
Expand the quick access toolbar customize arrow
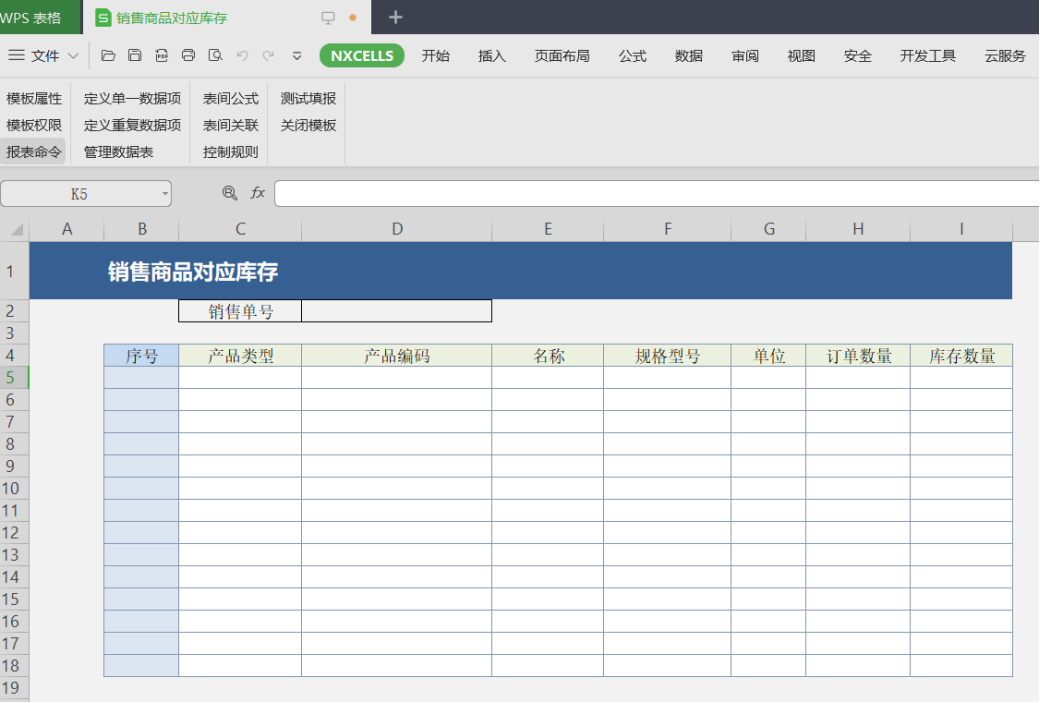[x=297, y=56]
